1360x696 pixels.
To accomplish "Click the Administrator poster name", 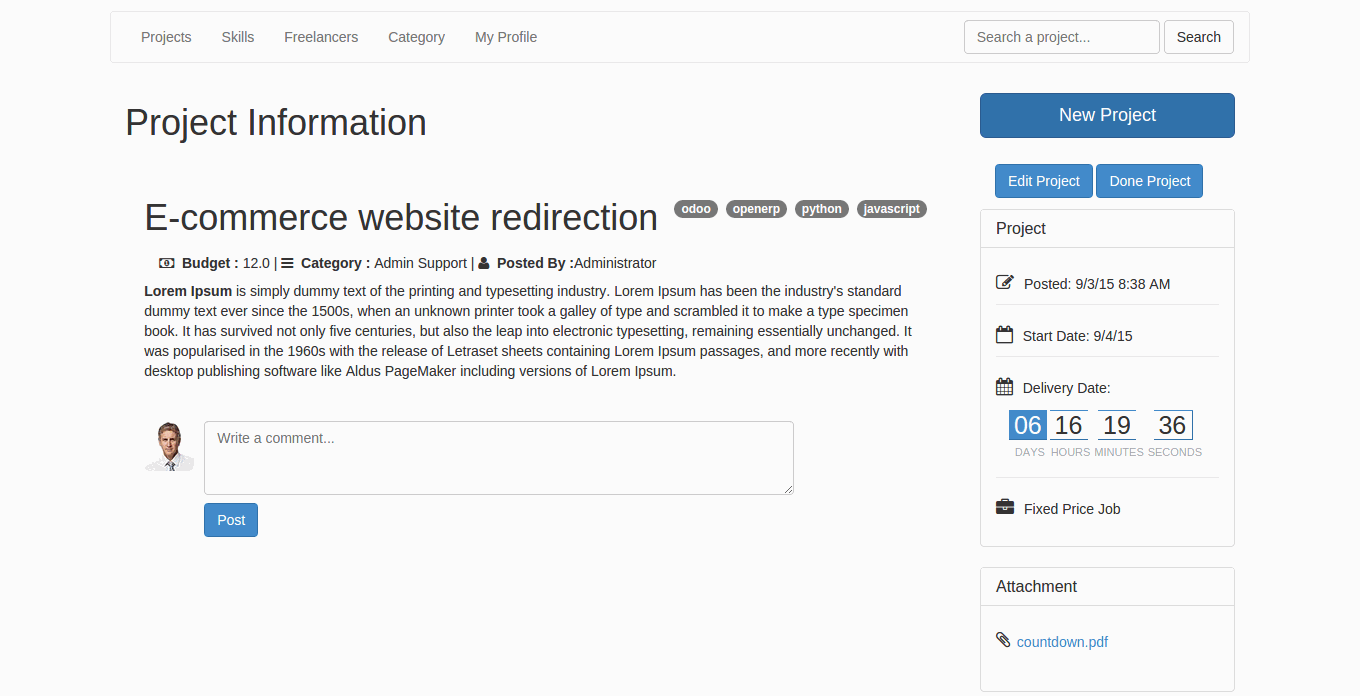I will pyautogui.click(x=615, y=263).
